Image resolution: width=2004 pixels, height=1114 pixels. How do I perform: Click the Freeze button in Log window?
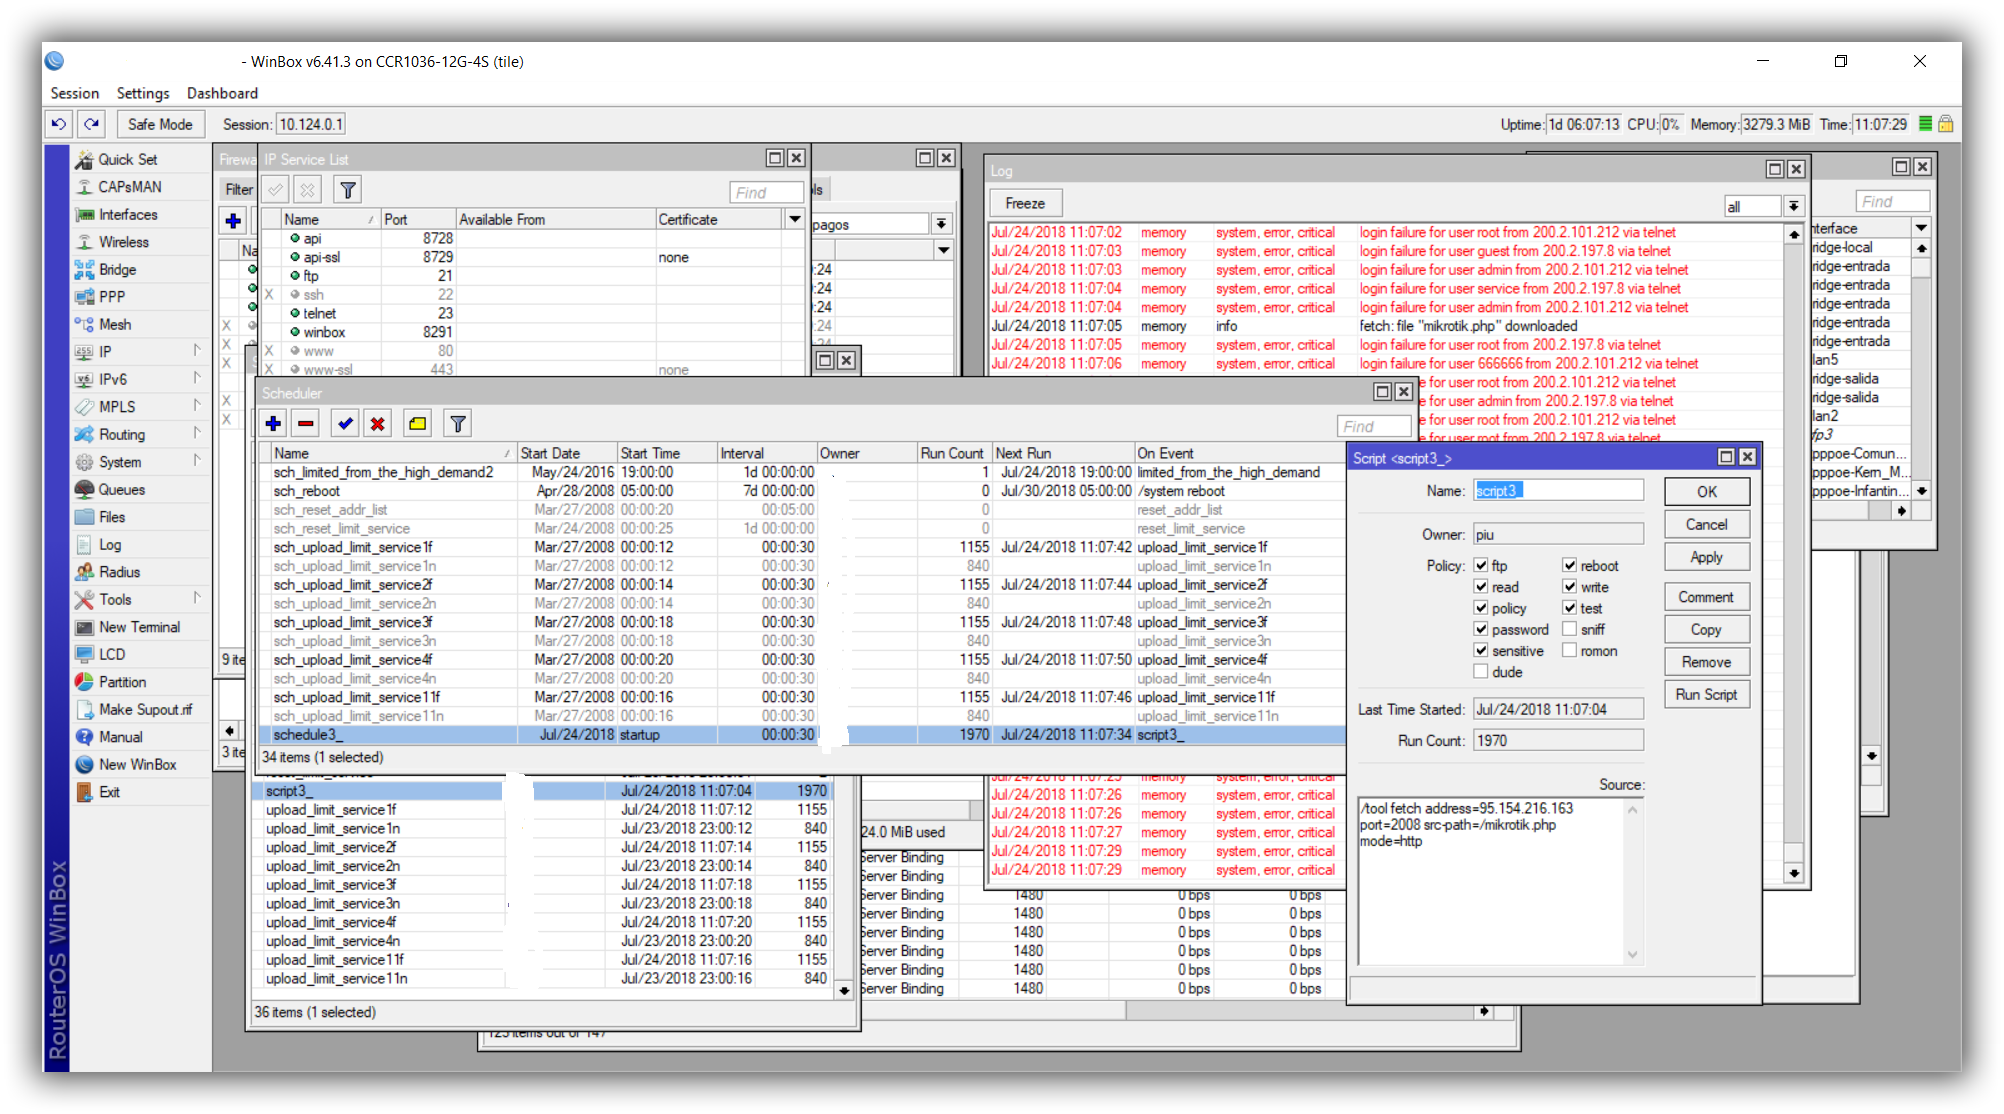(x=1025, y=203)
